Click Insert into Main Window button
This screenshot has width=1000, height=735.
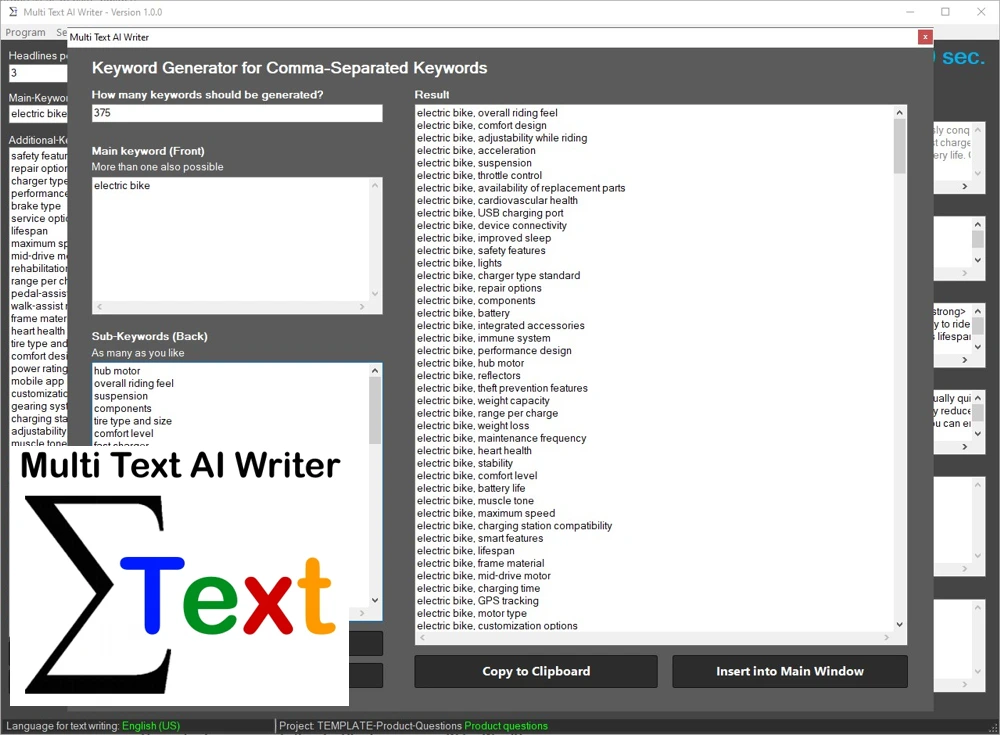tap(789, 671)
